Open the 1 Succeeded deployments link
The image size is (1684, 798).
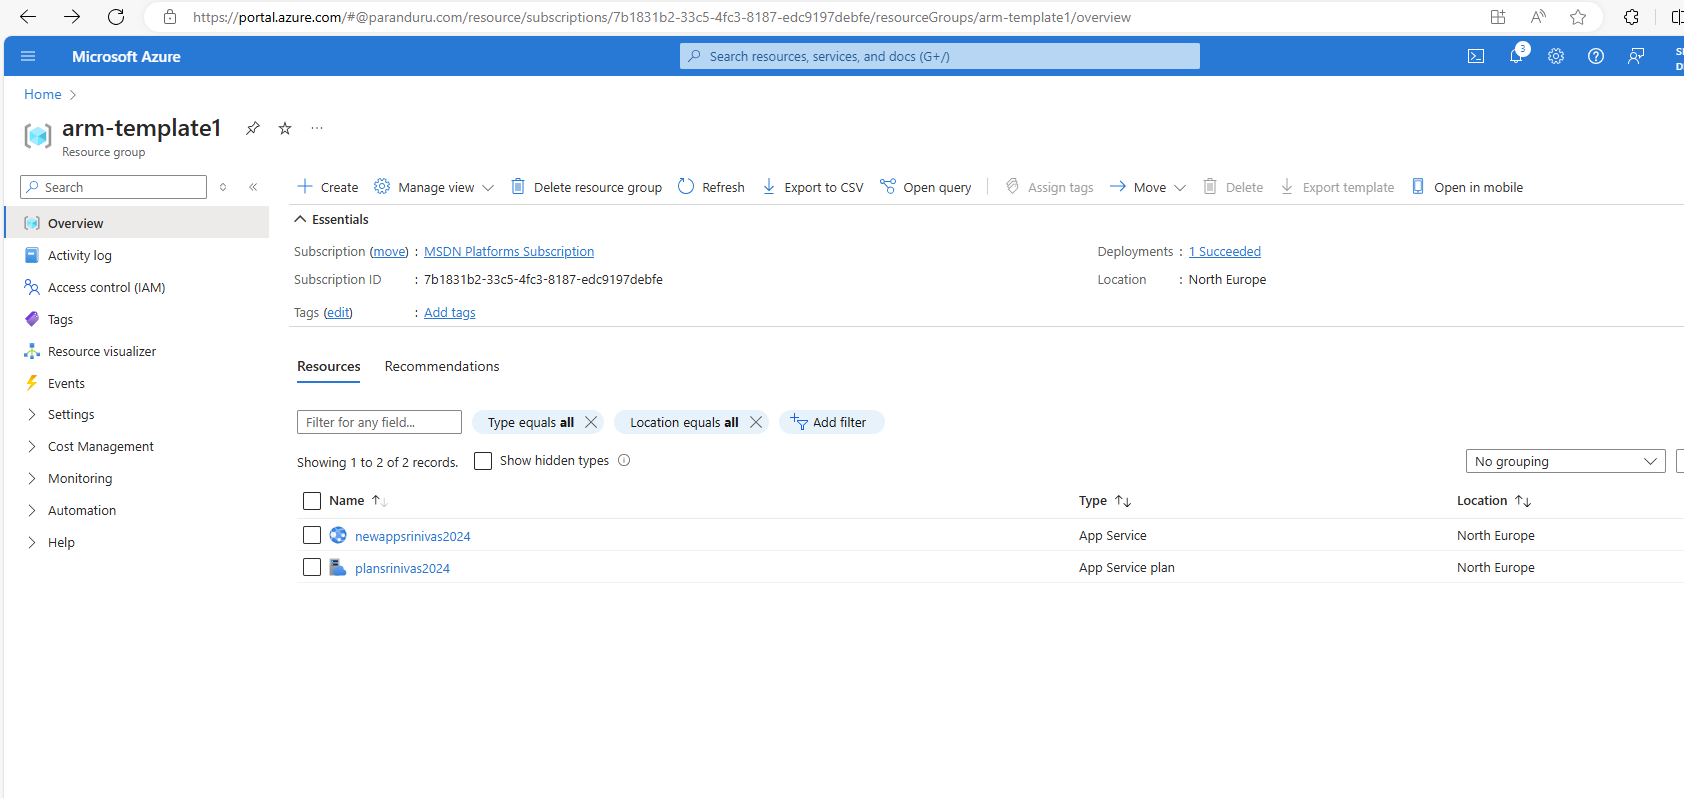point(1225,252)
